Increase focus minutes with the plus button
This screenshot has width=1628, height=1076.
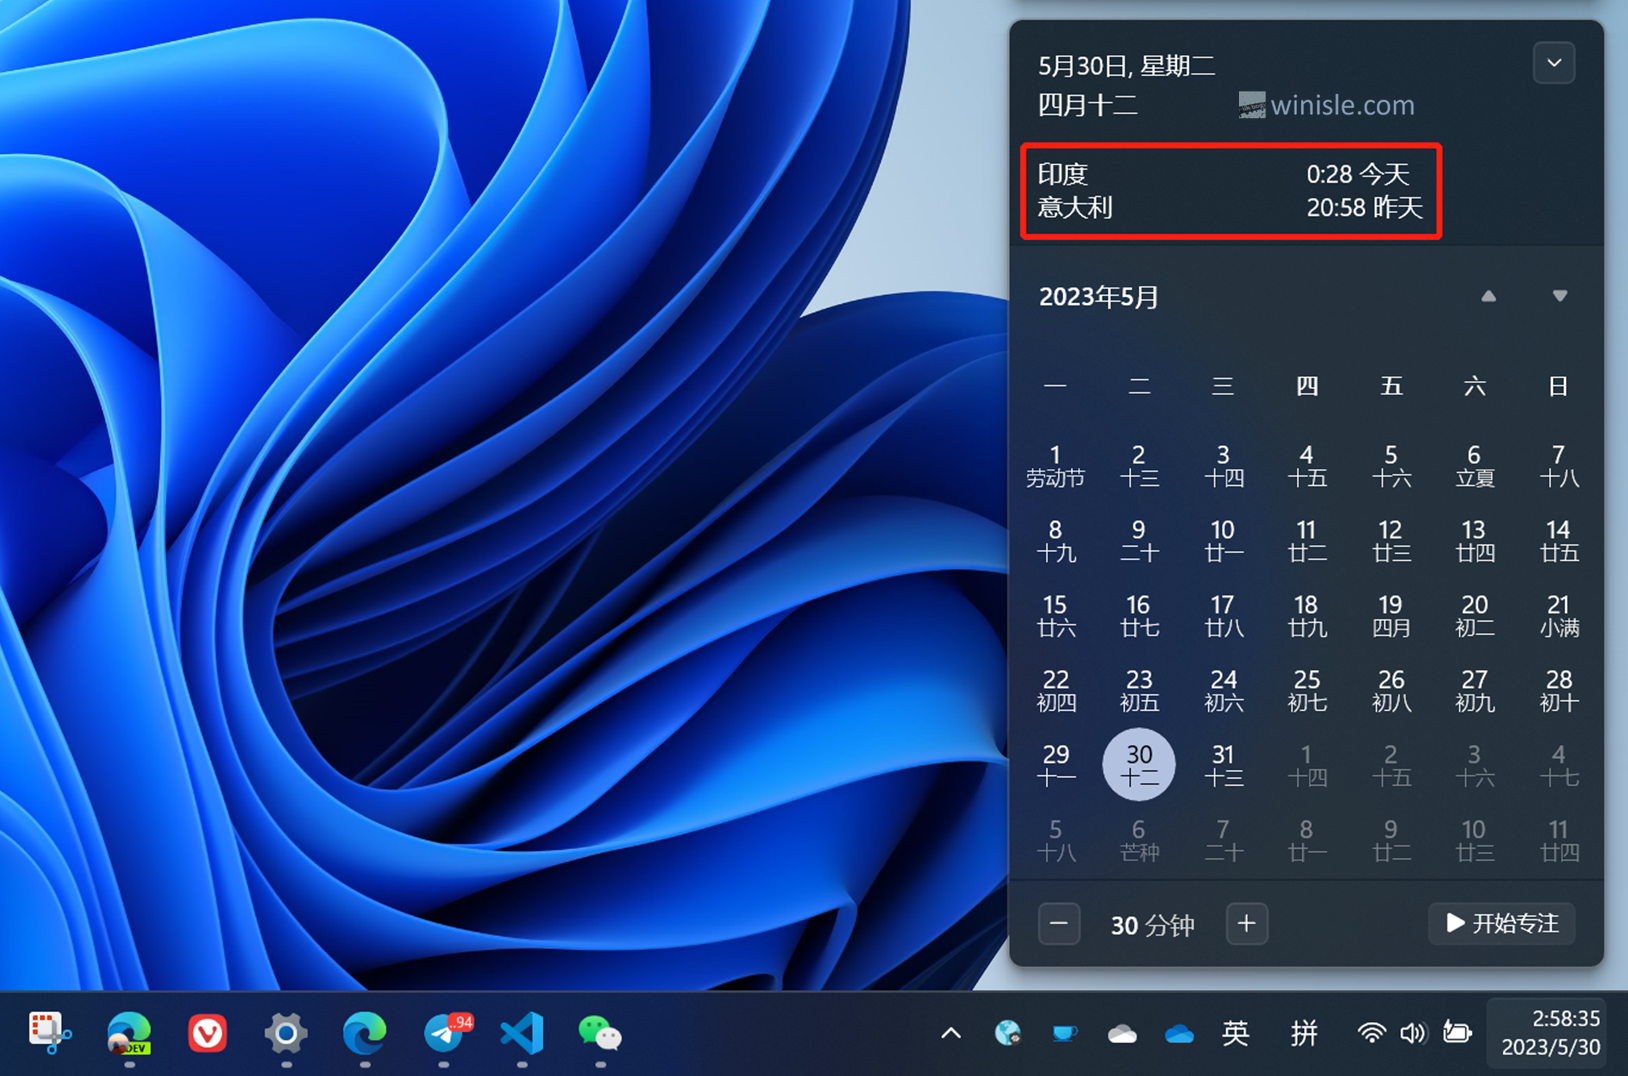tap(1247, 924)
